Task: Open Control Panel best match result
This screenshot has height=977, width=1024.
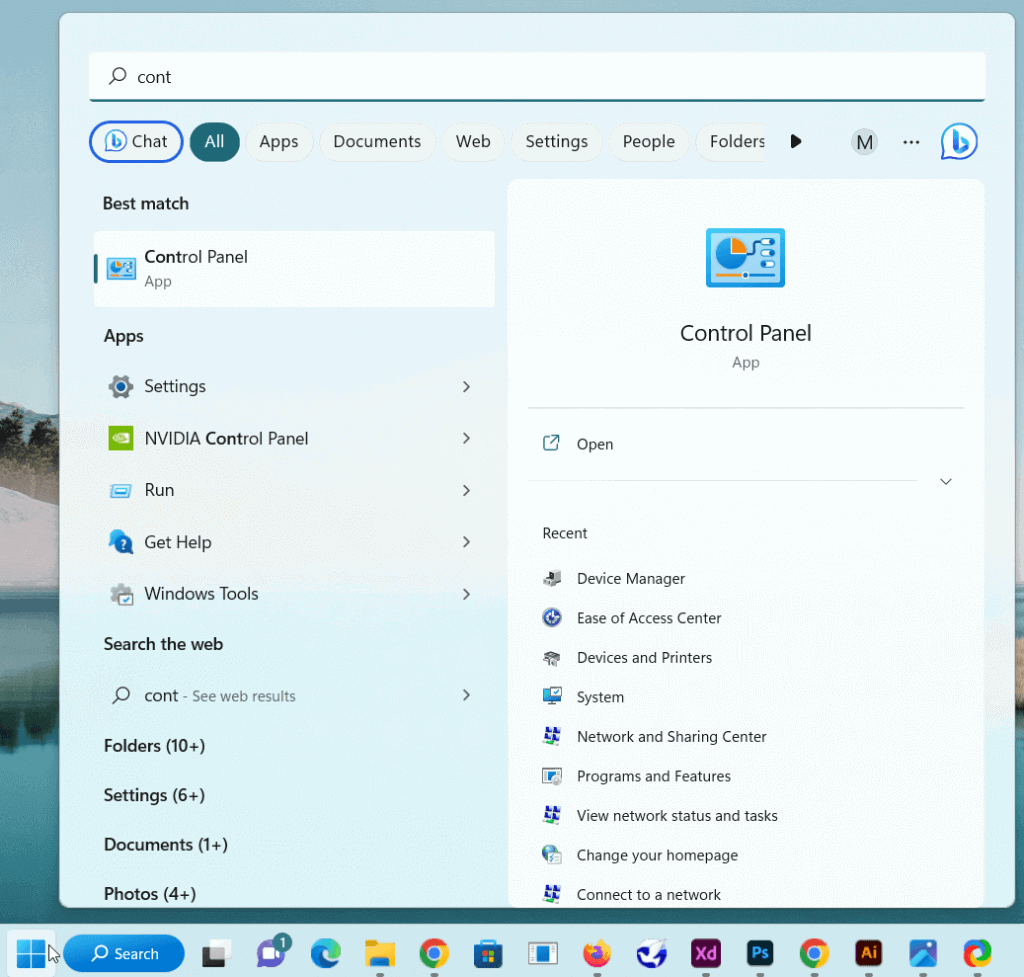Action: coord(294,268)
